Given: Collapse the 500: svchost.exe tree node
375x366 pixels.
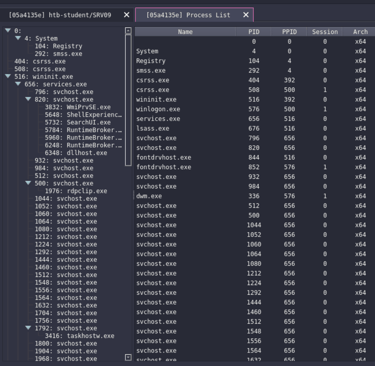Looking at the screenshot, I should click(x=28, y=183).
